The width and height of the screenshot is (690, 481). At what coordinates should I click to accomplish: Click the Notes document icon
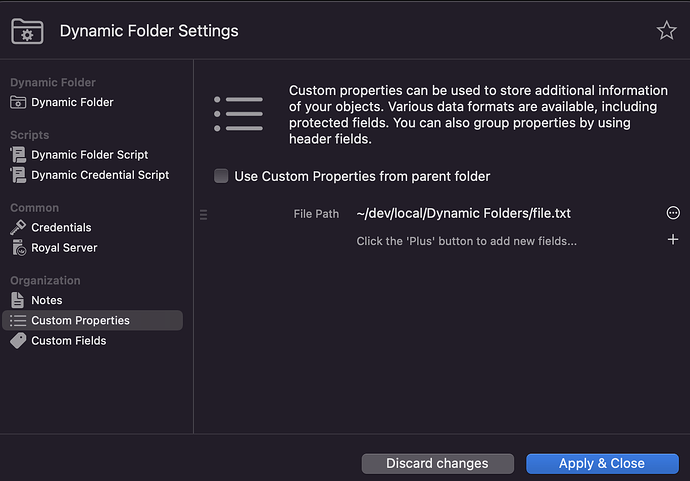click(18, 300)
